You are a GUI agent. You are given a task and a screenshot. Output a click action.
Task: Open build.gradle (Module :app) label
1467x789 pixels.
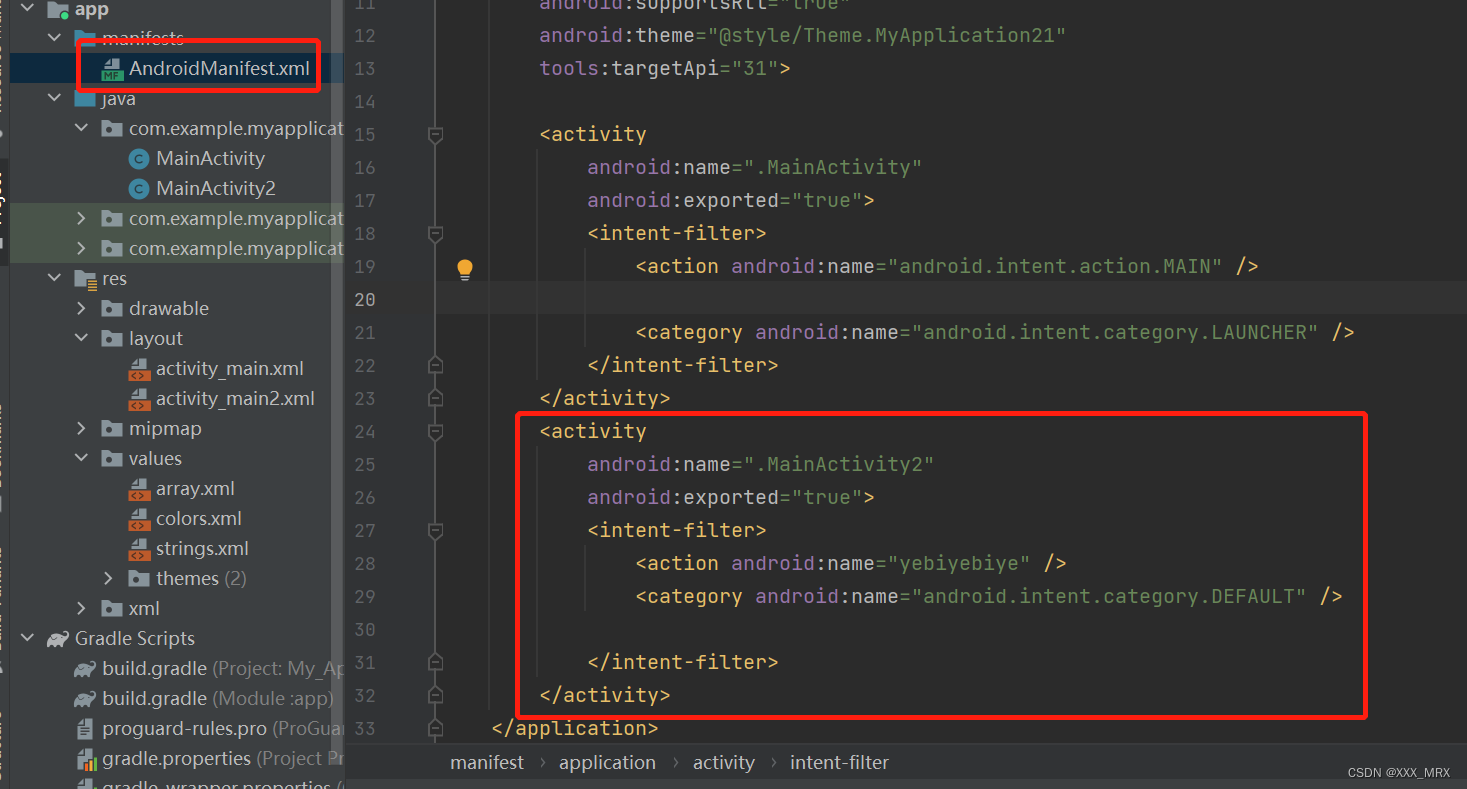[218, 698]
